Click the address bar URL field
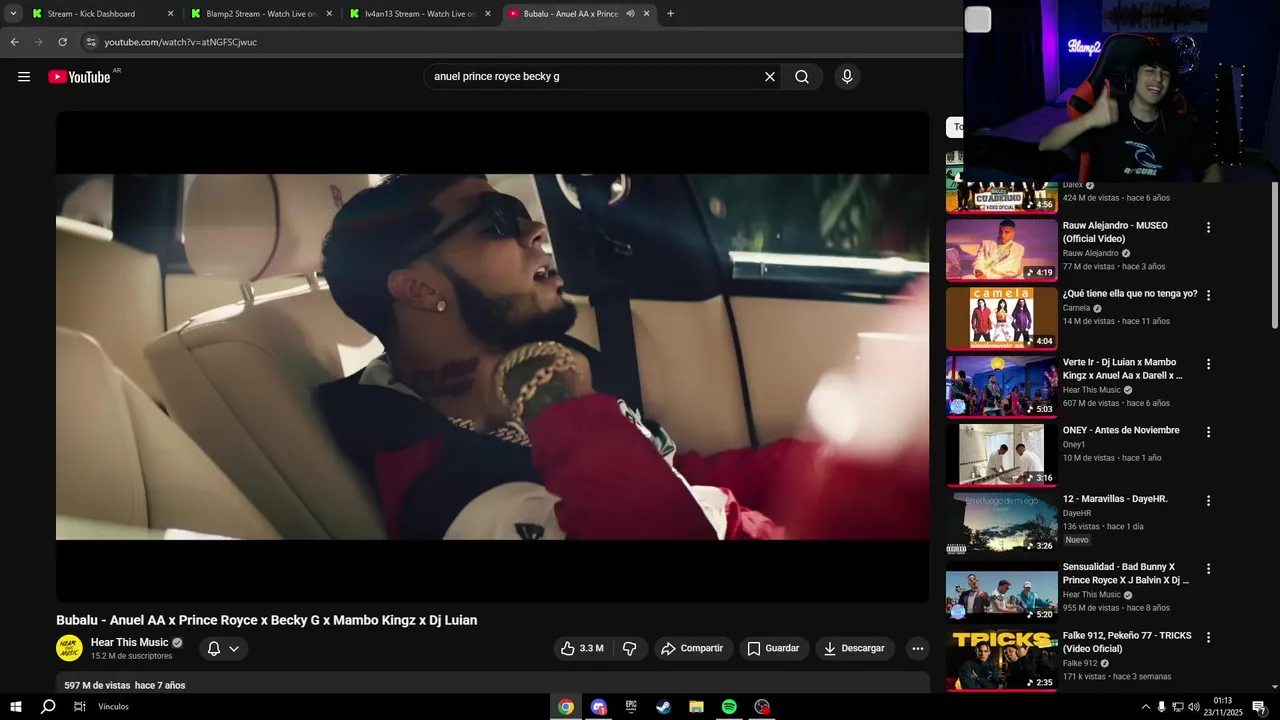Screen dimensions: 1280x720 click(520, 42)
